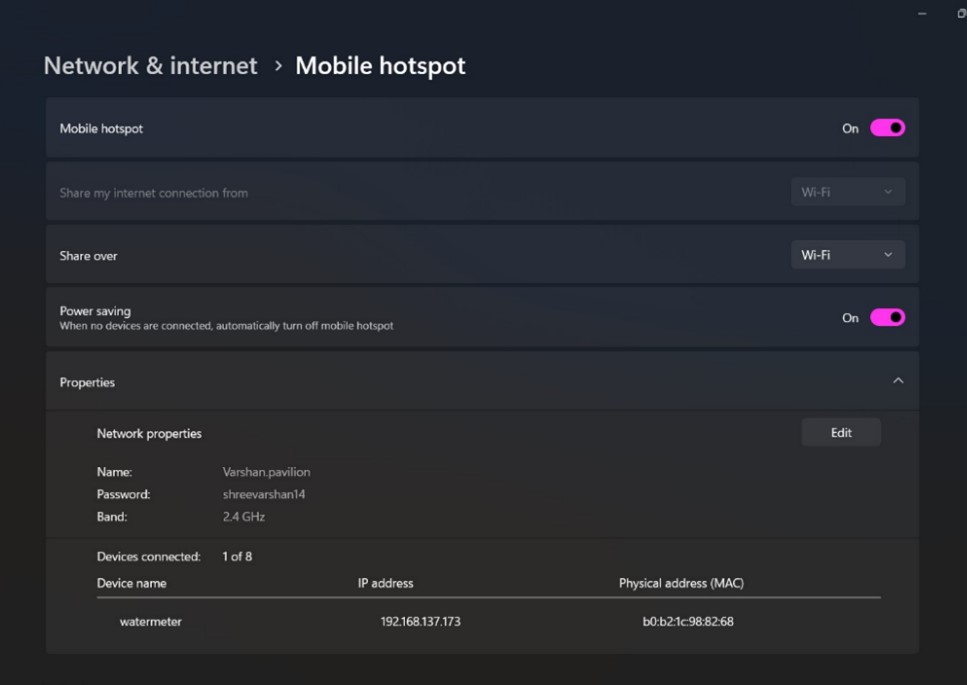
Task: Click the breadcrumb chevron separator arrow
Action: click(x=277, y=66)
